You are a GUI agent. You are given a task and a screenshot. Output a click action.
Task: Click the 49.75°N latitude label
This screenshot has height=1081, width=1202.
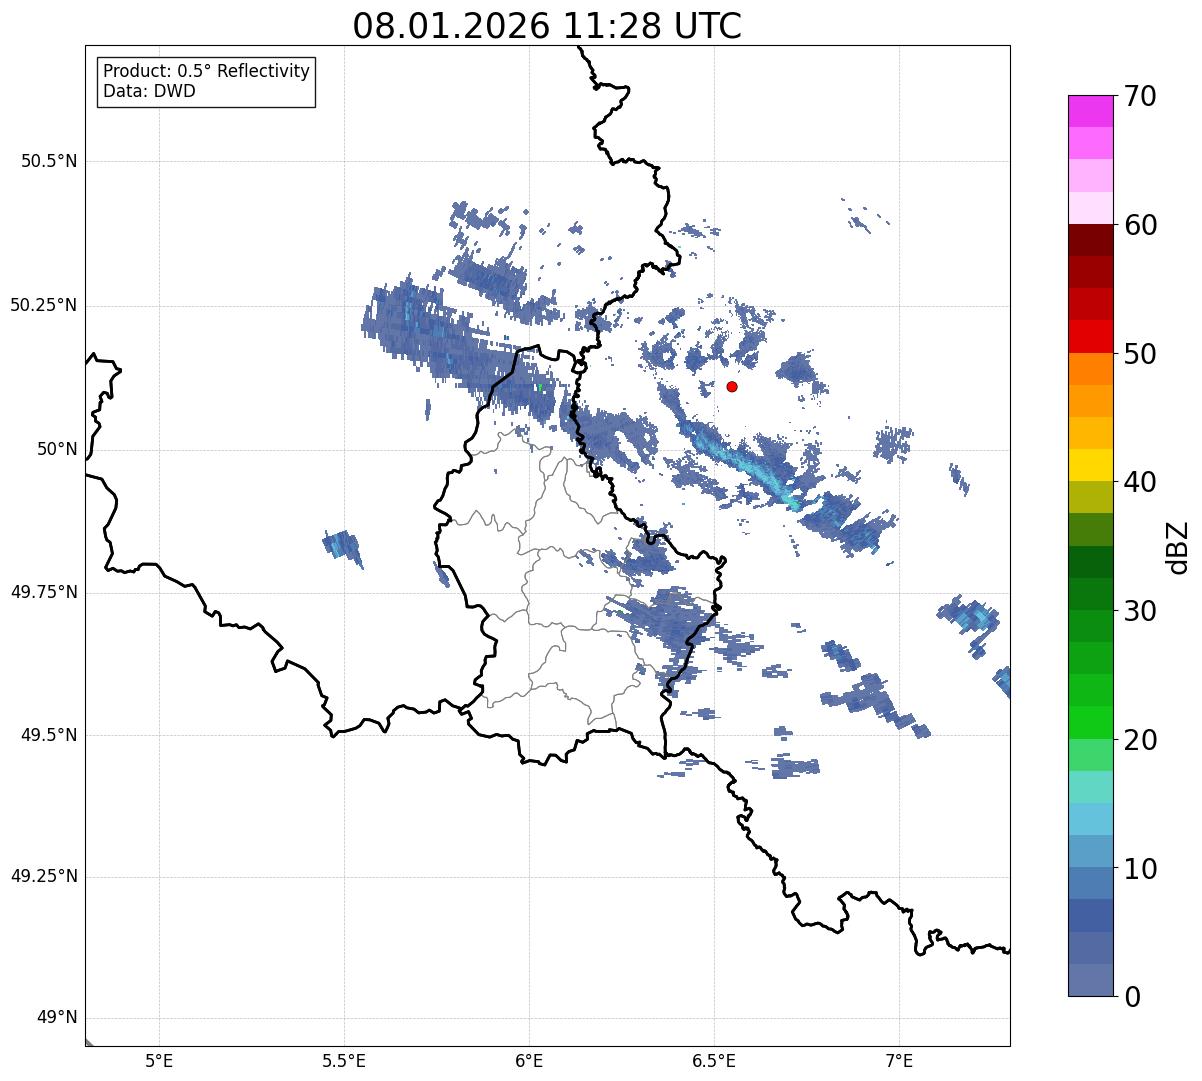point(44,592)
